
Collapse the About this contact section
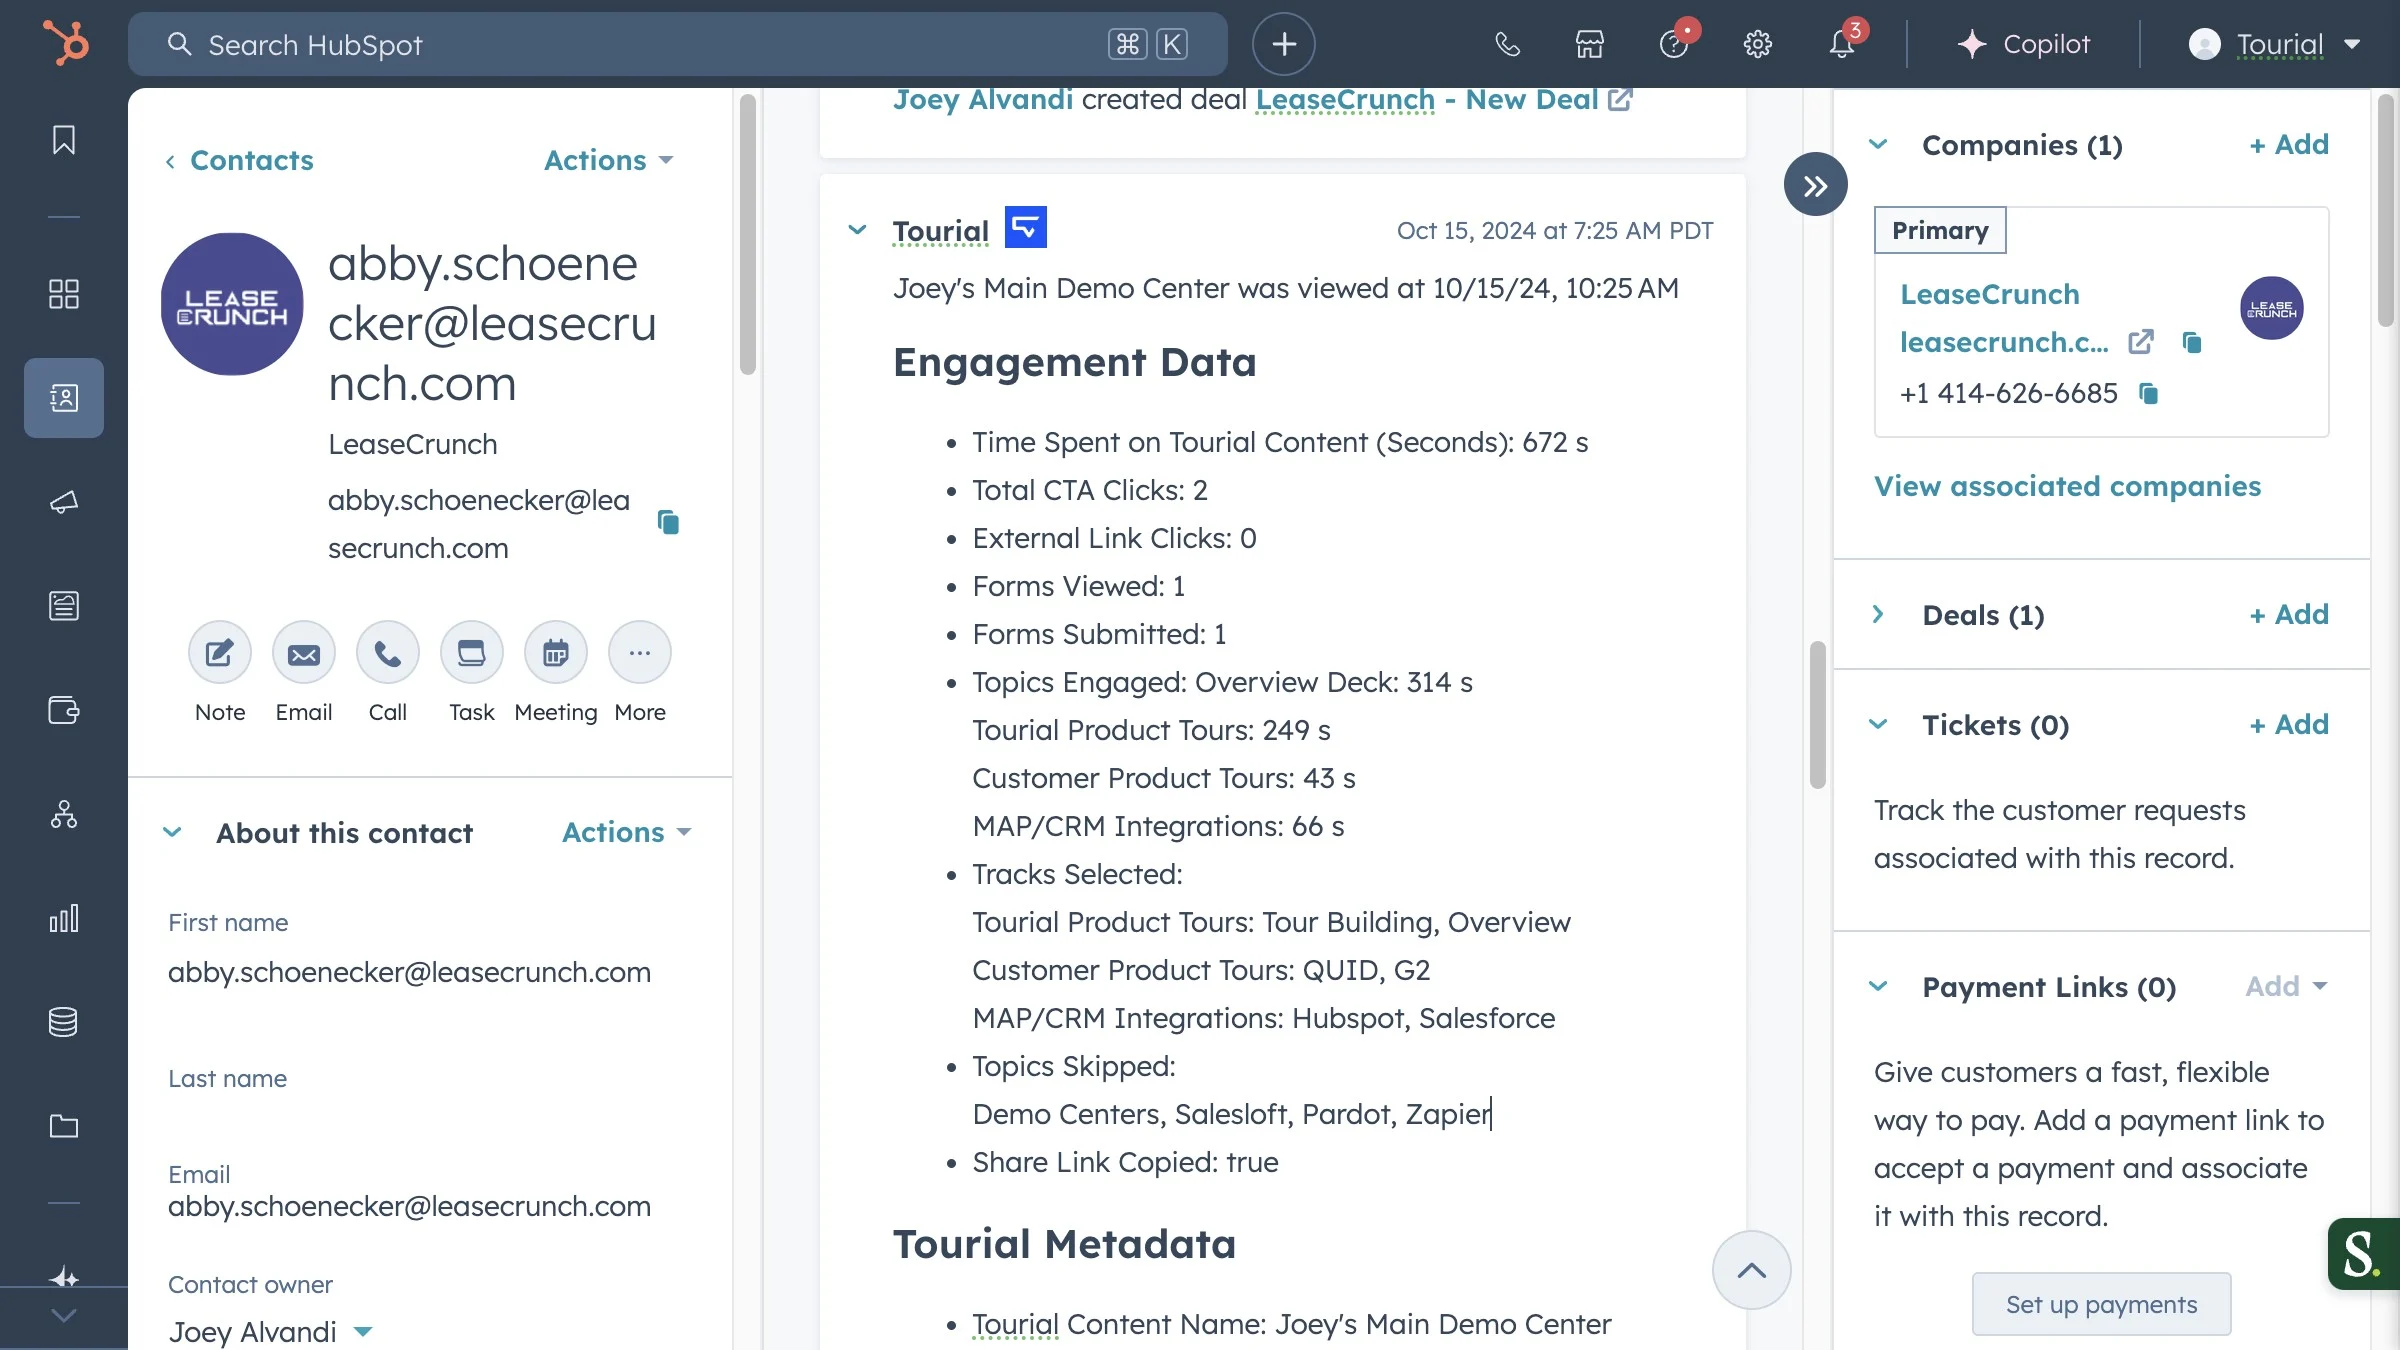(172, 832)
